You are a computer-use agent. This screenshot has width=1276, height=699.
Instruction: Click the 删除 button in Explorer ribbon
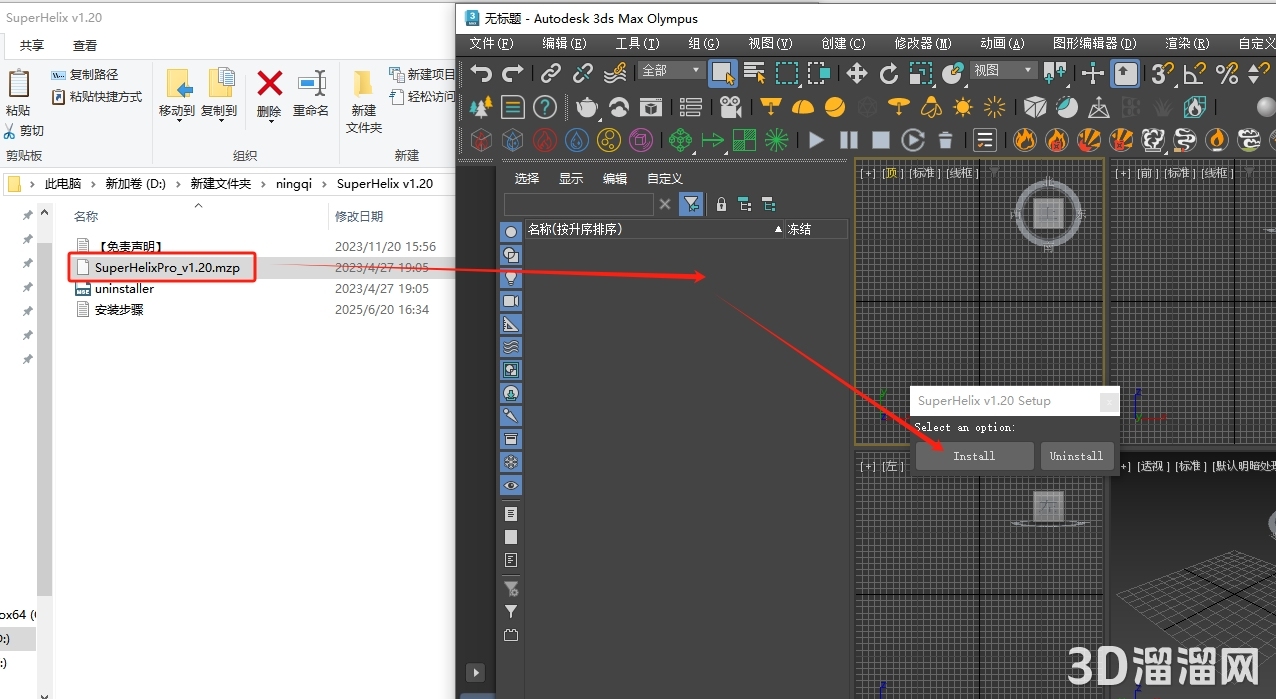(269, 94)
